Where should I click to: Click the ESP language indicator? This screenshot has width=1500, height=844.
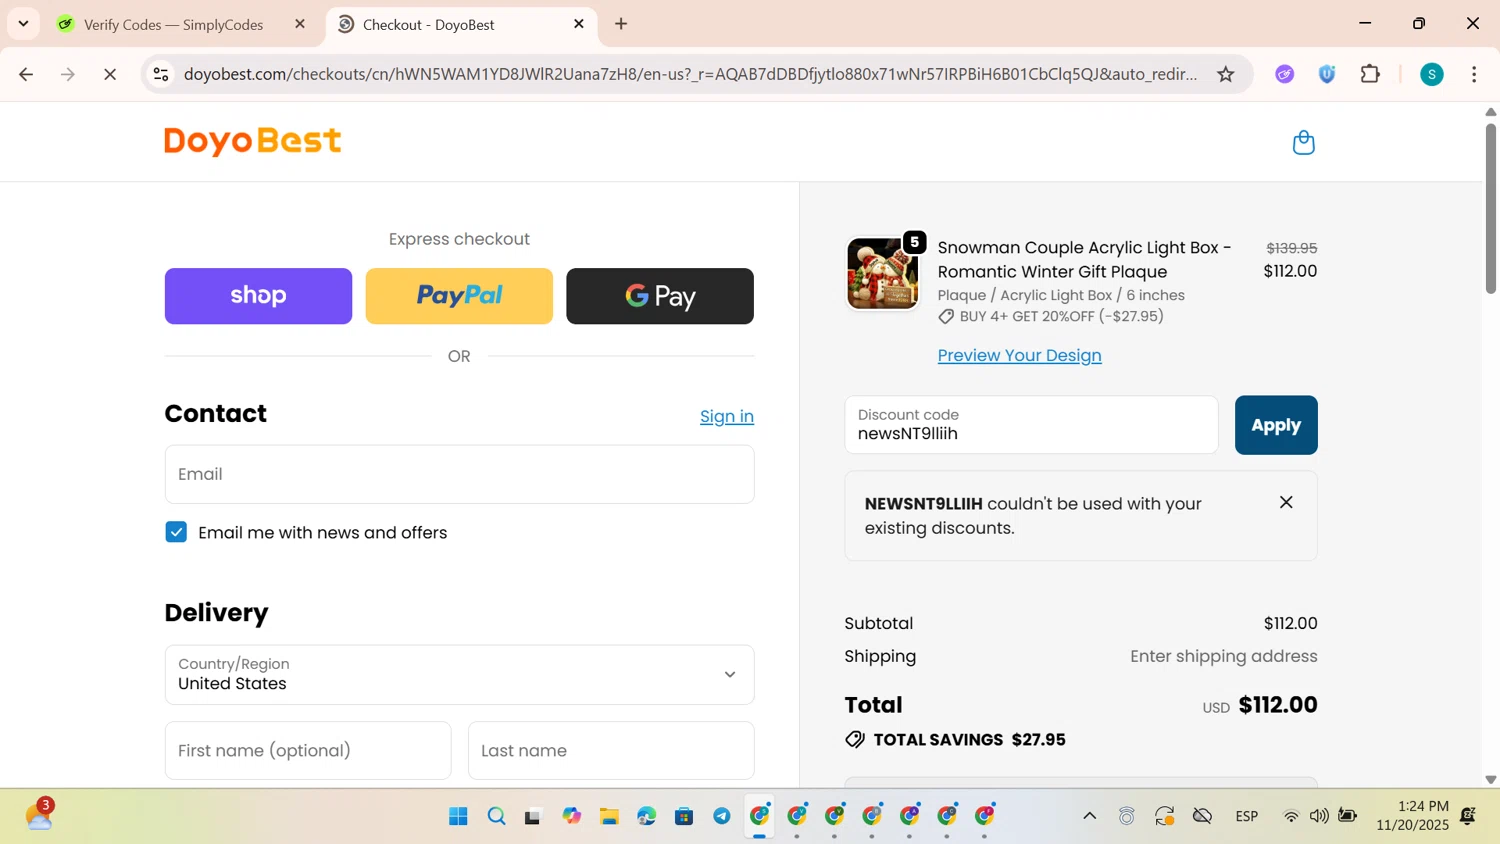[1247, 816]
